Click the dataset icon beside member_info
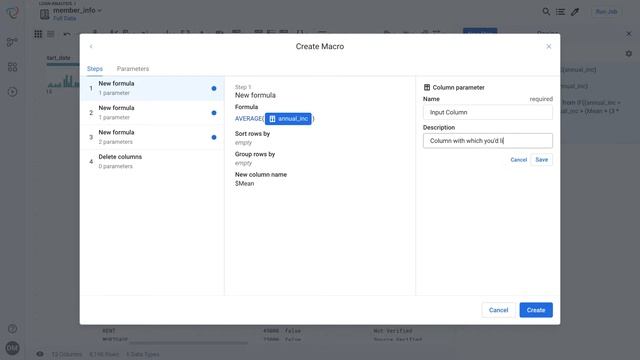 click(x=44, y=14)
